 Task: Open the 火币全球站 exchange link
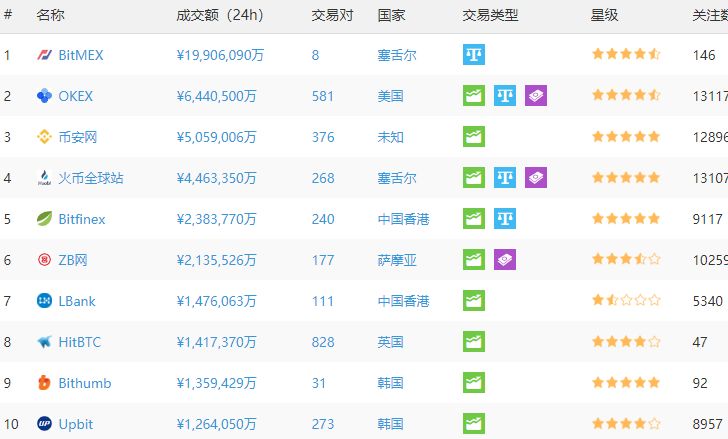click(91, 178)
